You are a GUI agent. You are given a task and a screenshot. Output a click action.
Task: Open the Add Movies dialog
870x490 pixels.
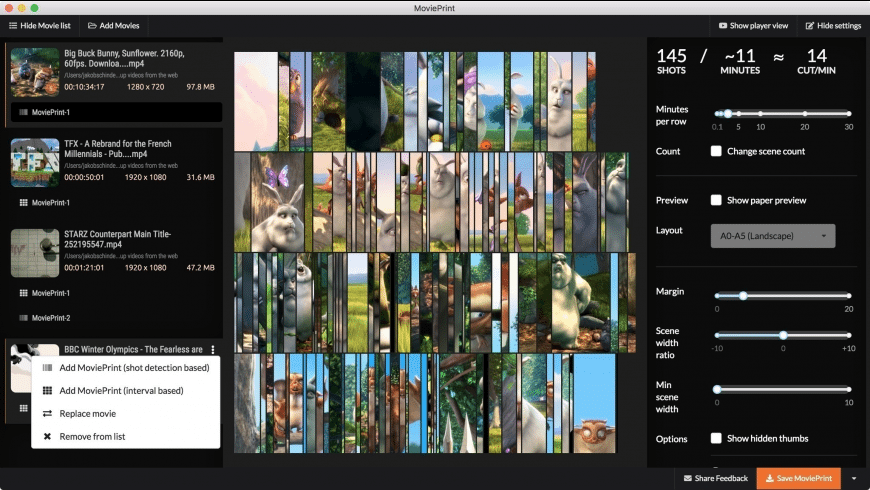click(x=114, y=26)
